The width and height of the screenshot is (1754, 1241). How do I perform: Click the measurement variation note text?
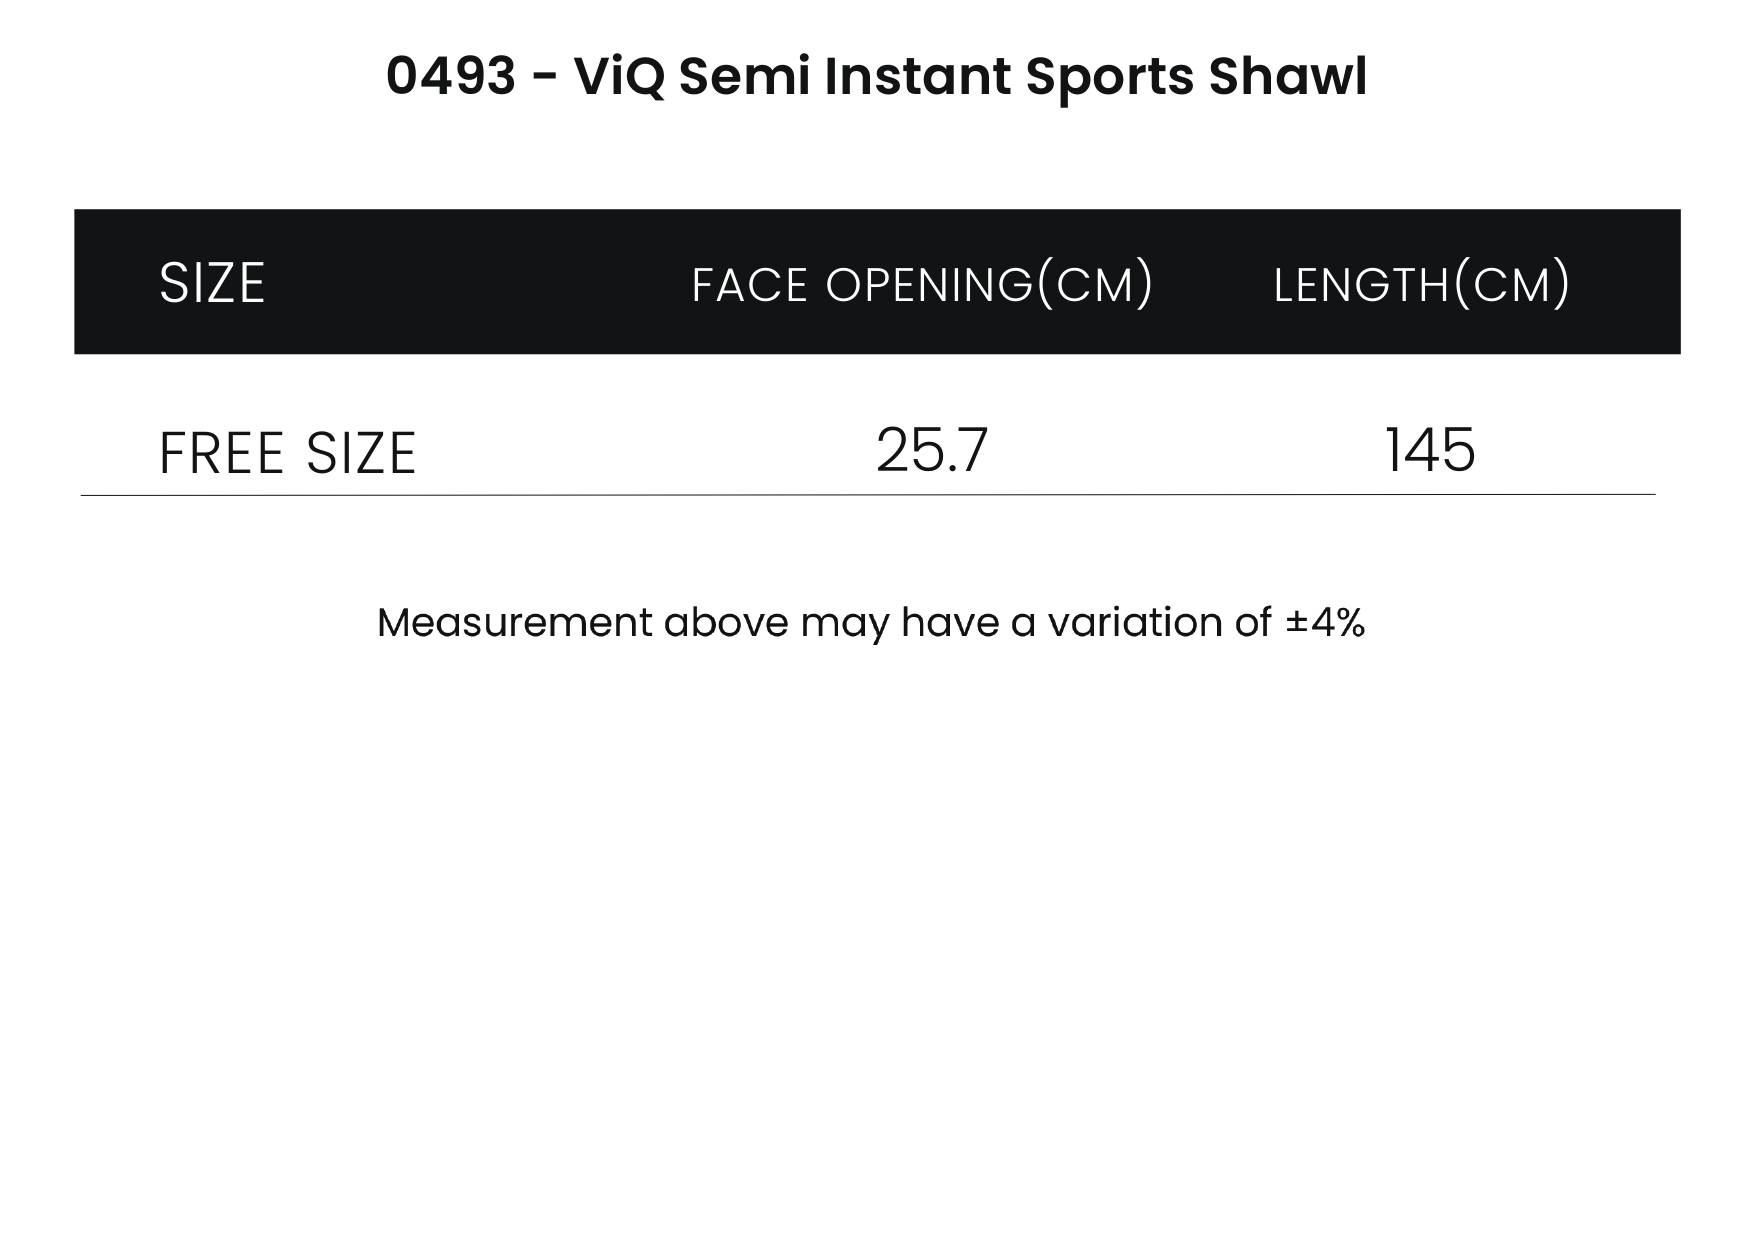coord(871,623)
